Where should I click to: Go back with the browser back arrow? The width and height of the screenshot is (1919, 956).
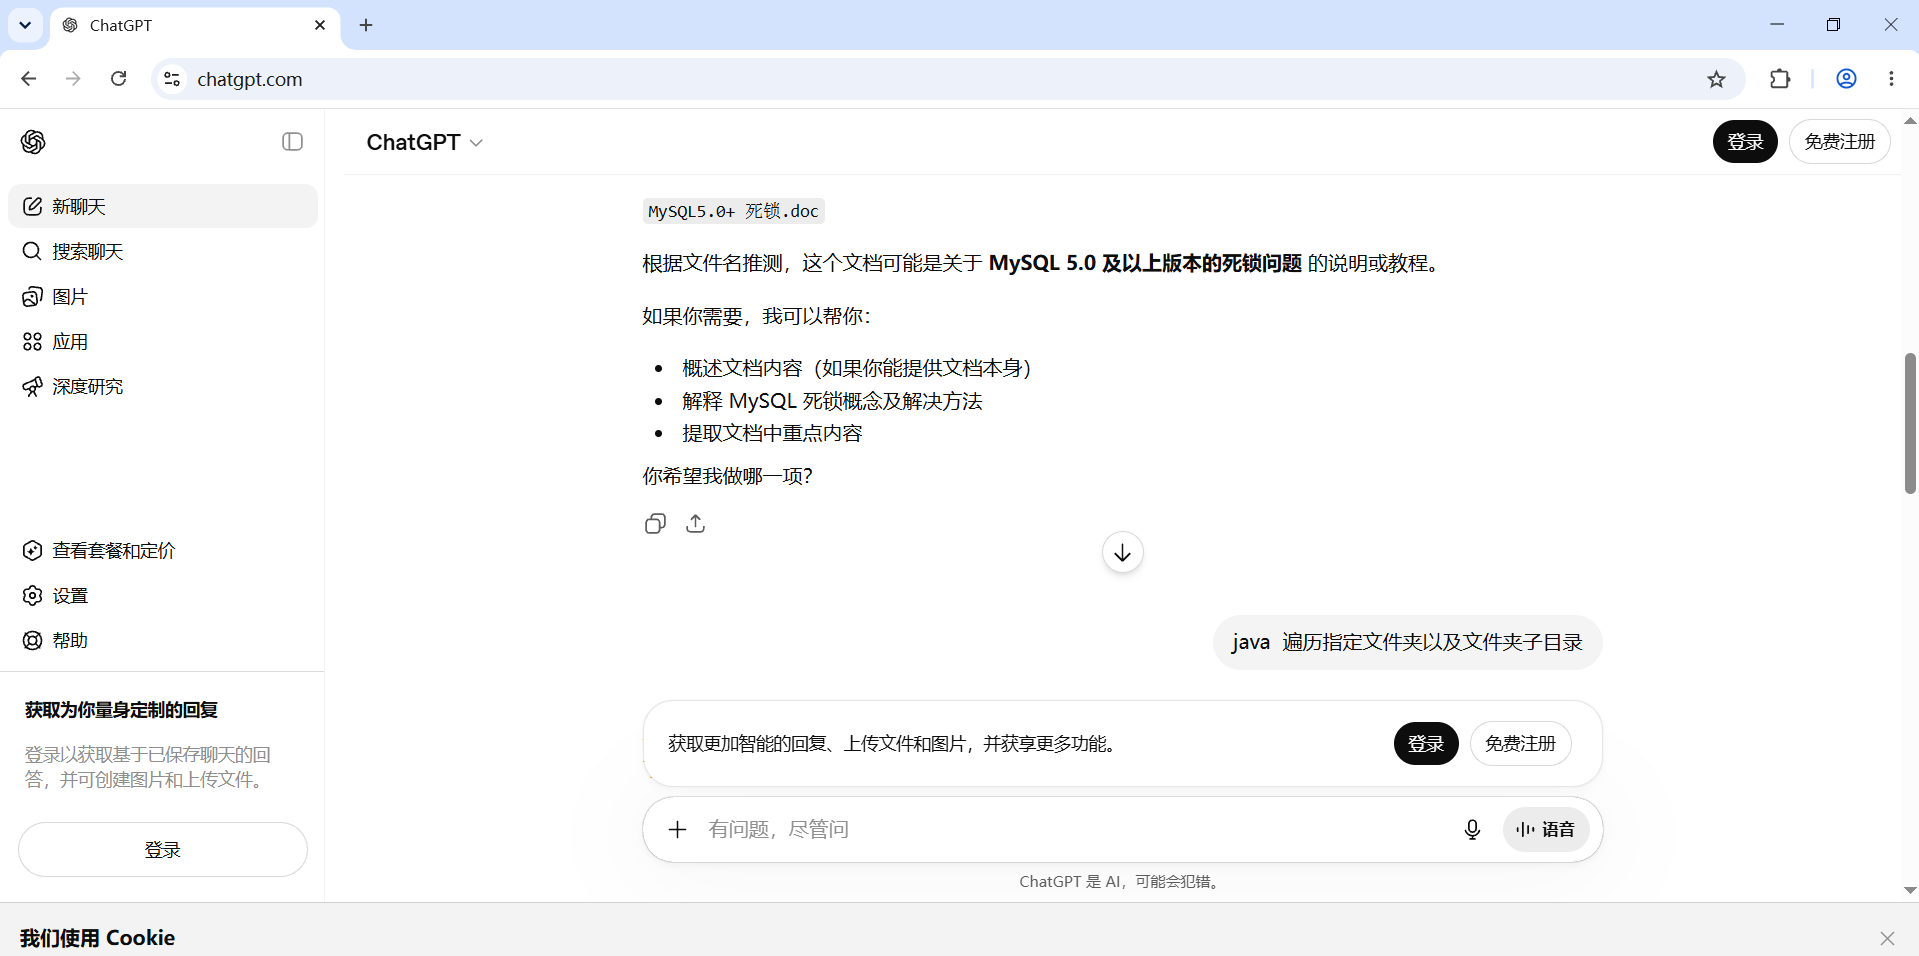point(29,79)
